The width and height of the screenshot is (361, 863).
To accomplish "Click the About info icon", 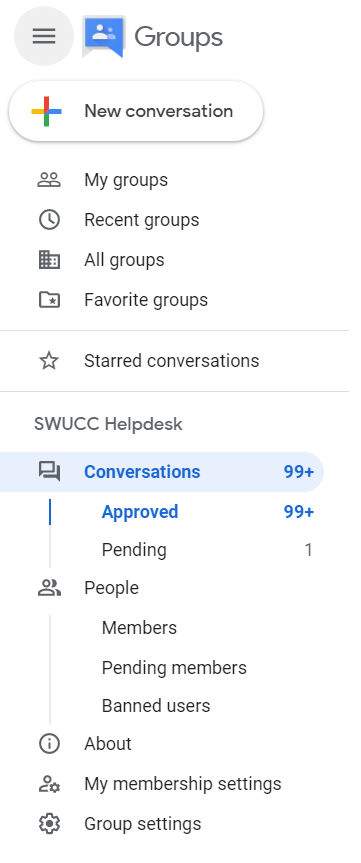I will [49, 744].
